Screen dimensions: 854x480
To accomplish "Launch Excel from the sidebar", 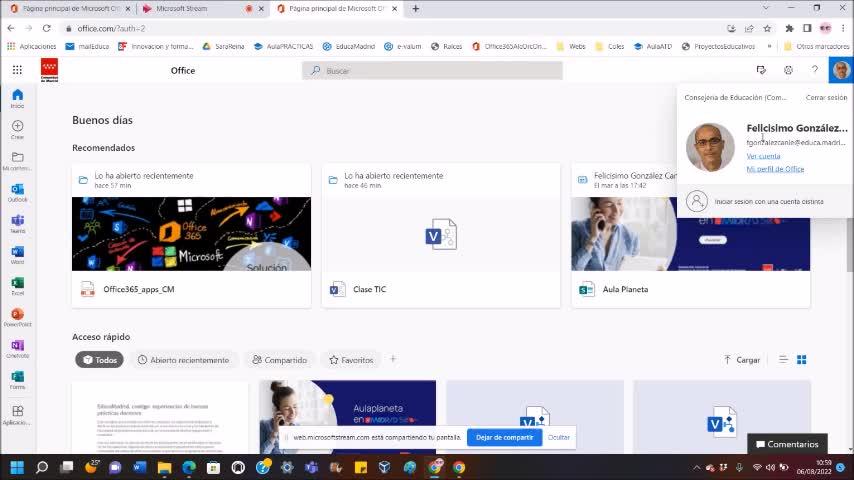I will pyautogui.click(x=17, y=286).
